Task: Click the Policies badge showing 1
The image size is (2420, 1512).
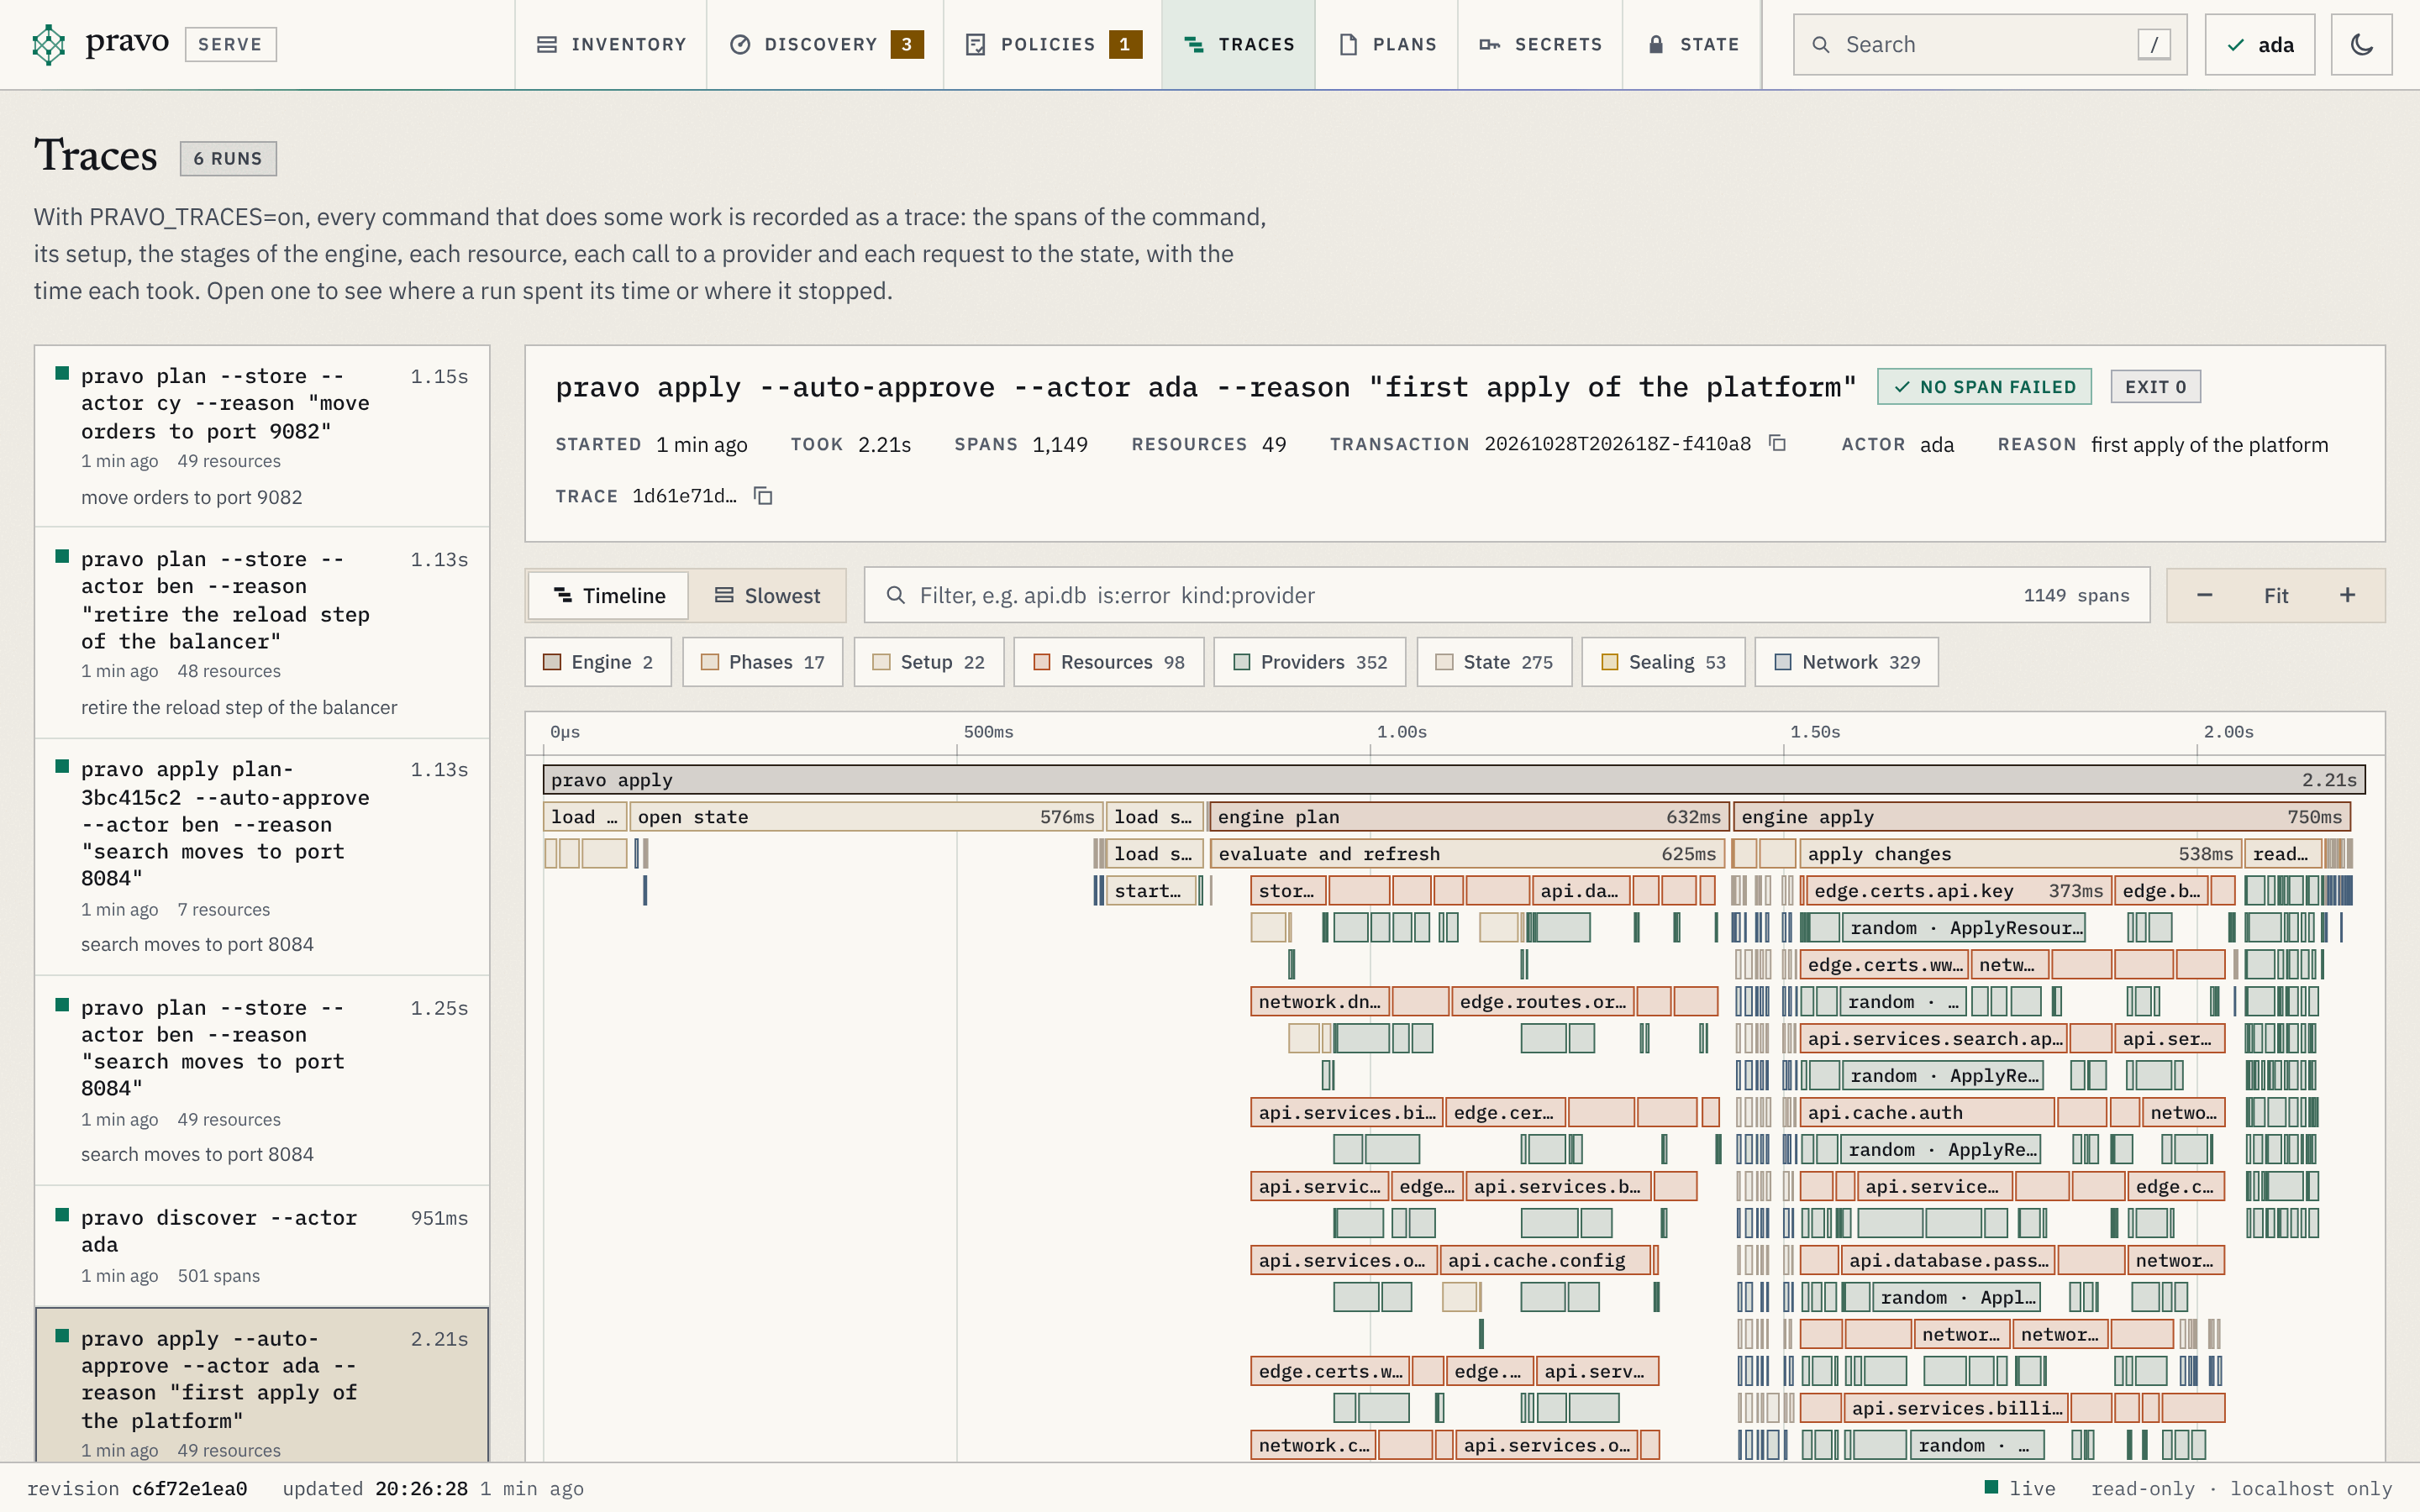Action: pyautogui.click(x=1125, y=44)
